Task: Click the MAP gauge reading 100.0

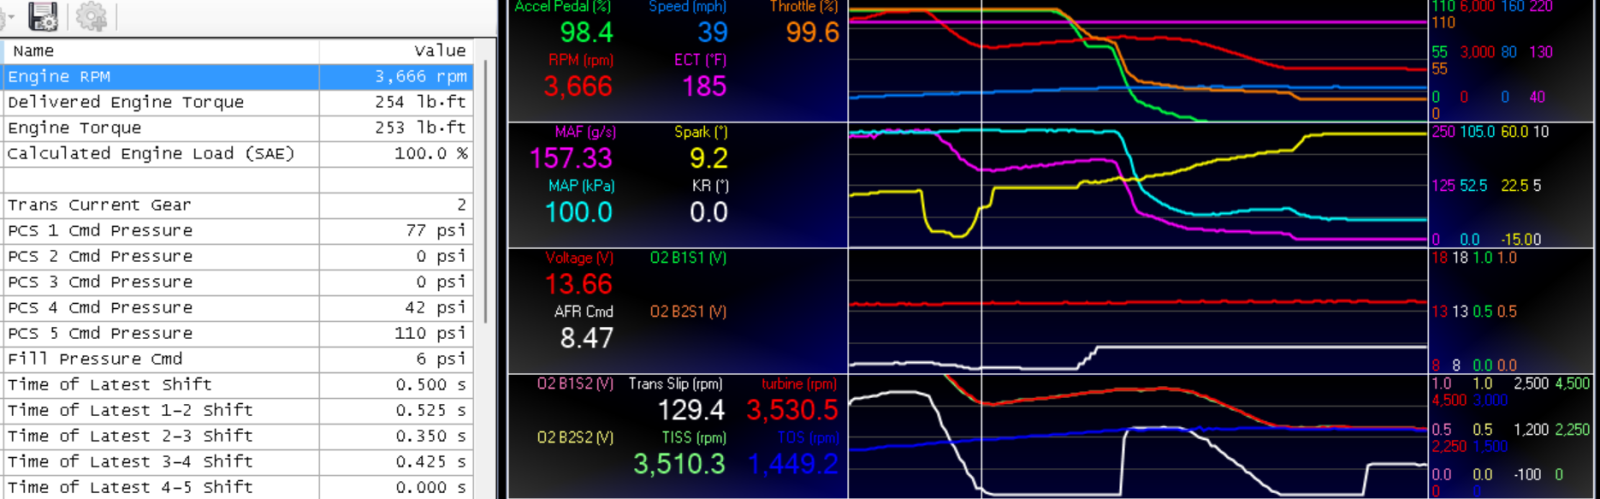Action: point(579,212)
